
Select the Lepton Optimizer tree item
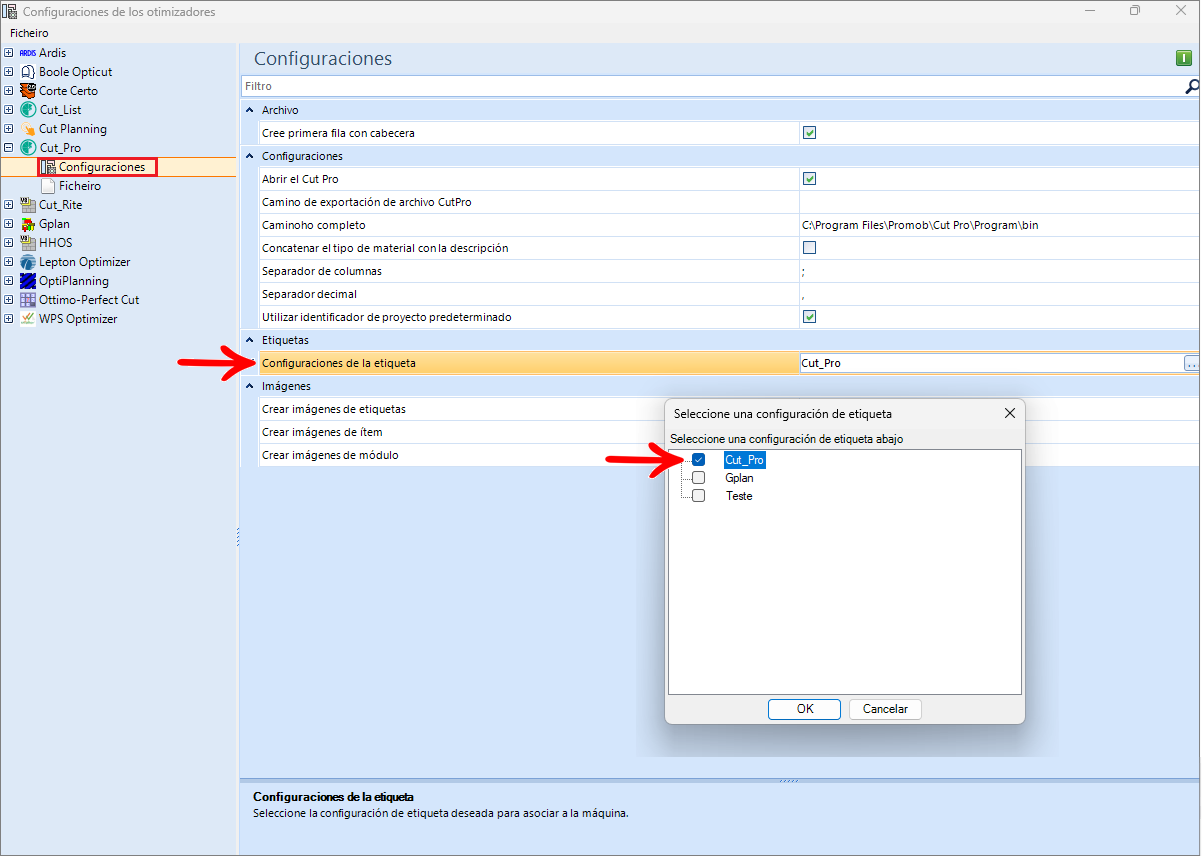tap(85, 262)
